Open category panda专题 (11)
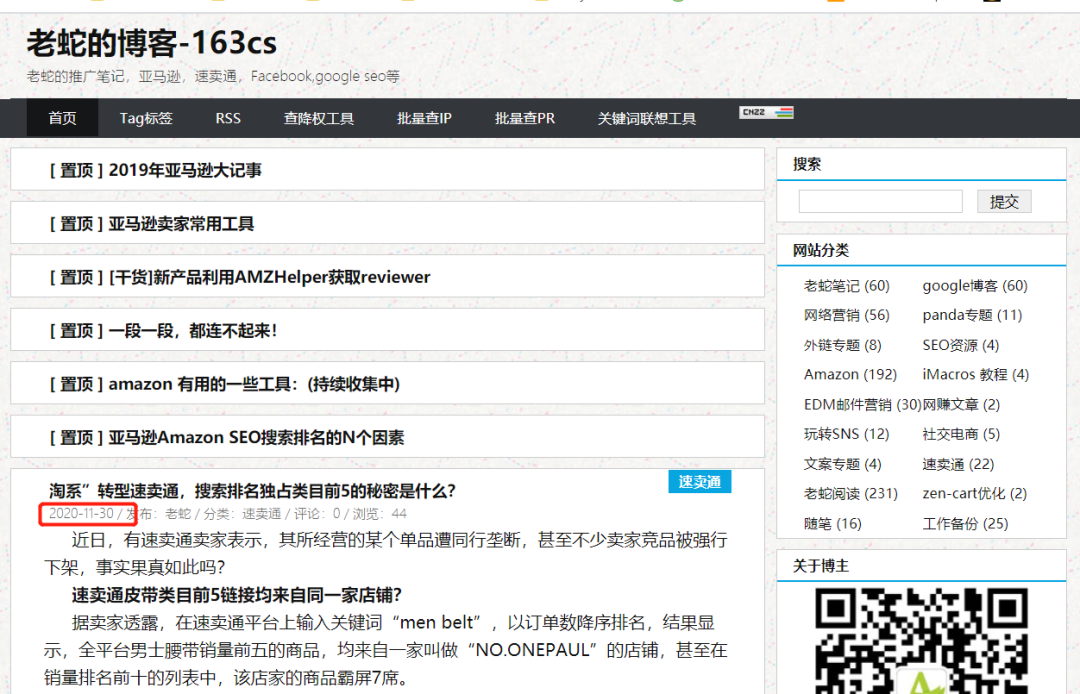 pyautogui.click(x=972, y=315)
